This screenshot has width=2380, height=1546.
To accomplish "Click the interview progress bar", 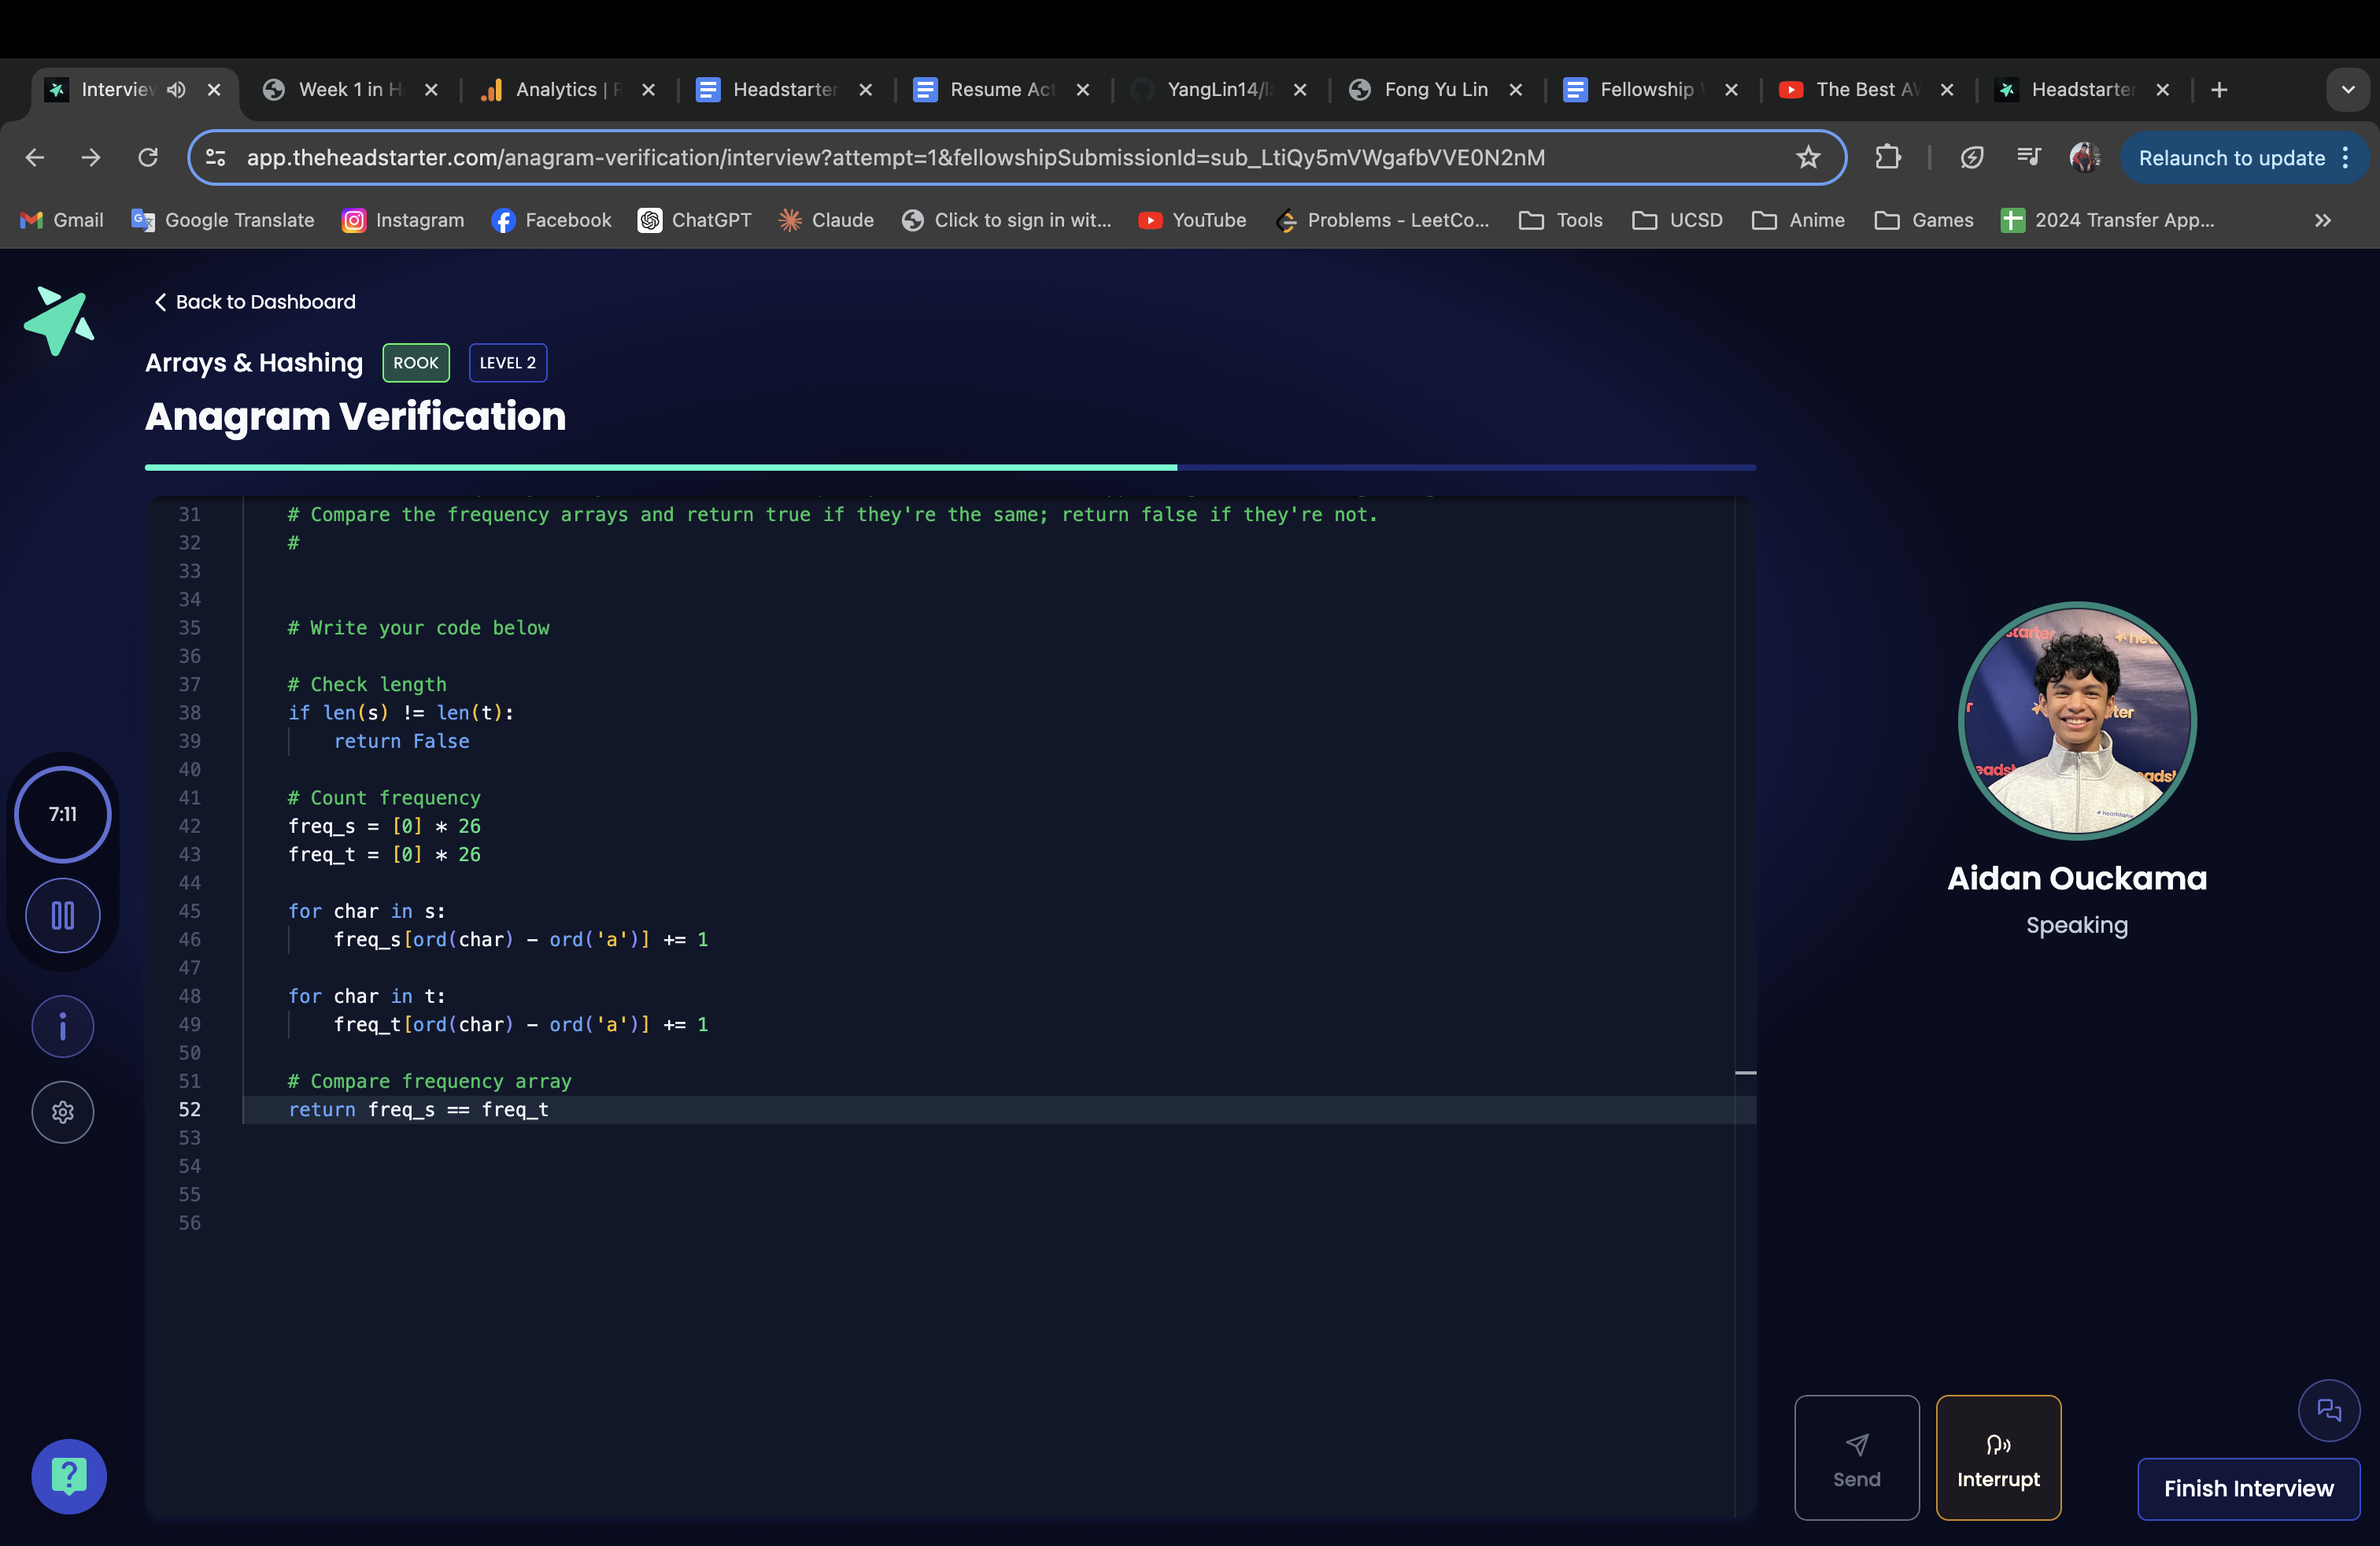I will click(949, 467).
